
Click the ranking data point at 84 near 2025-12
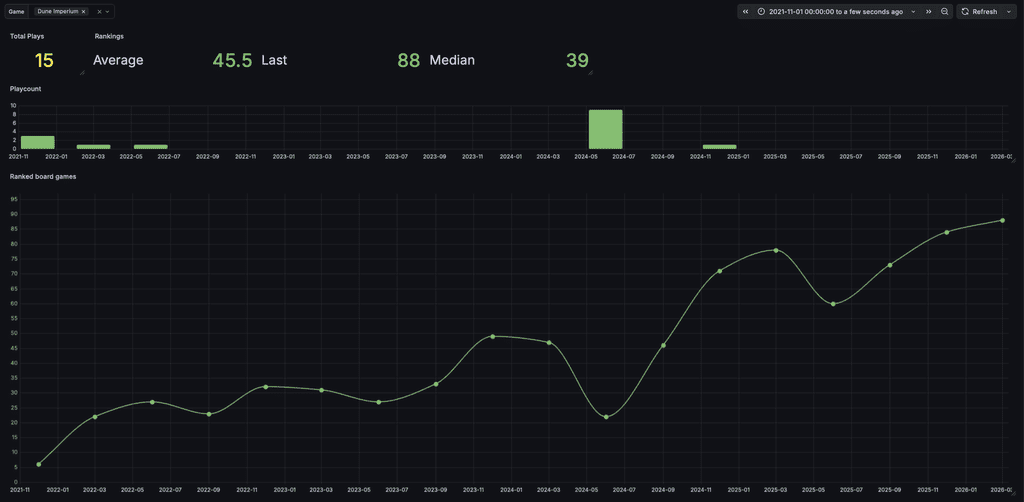point(947,232)
